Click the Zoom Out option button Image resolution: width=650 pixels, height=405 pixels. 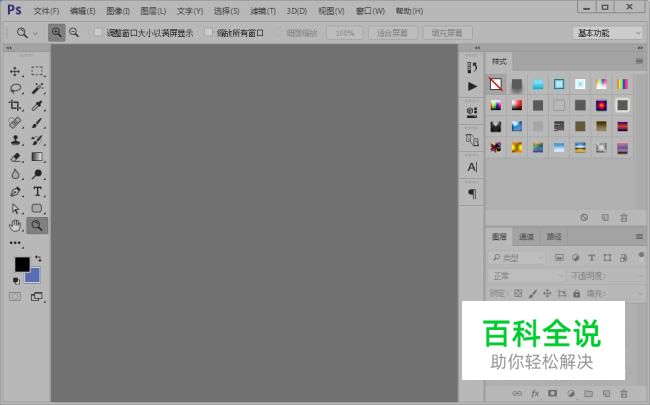(74, 32)
